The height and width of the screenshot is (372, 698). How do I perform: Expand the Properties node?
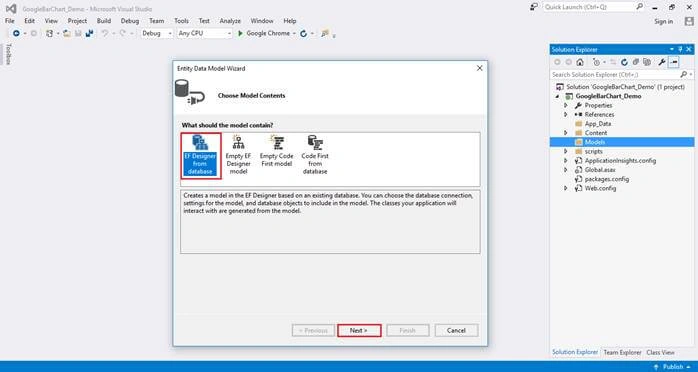[x=566, y=105]
